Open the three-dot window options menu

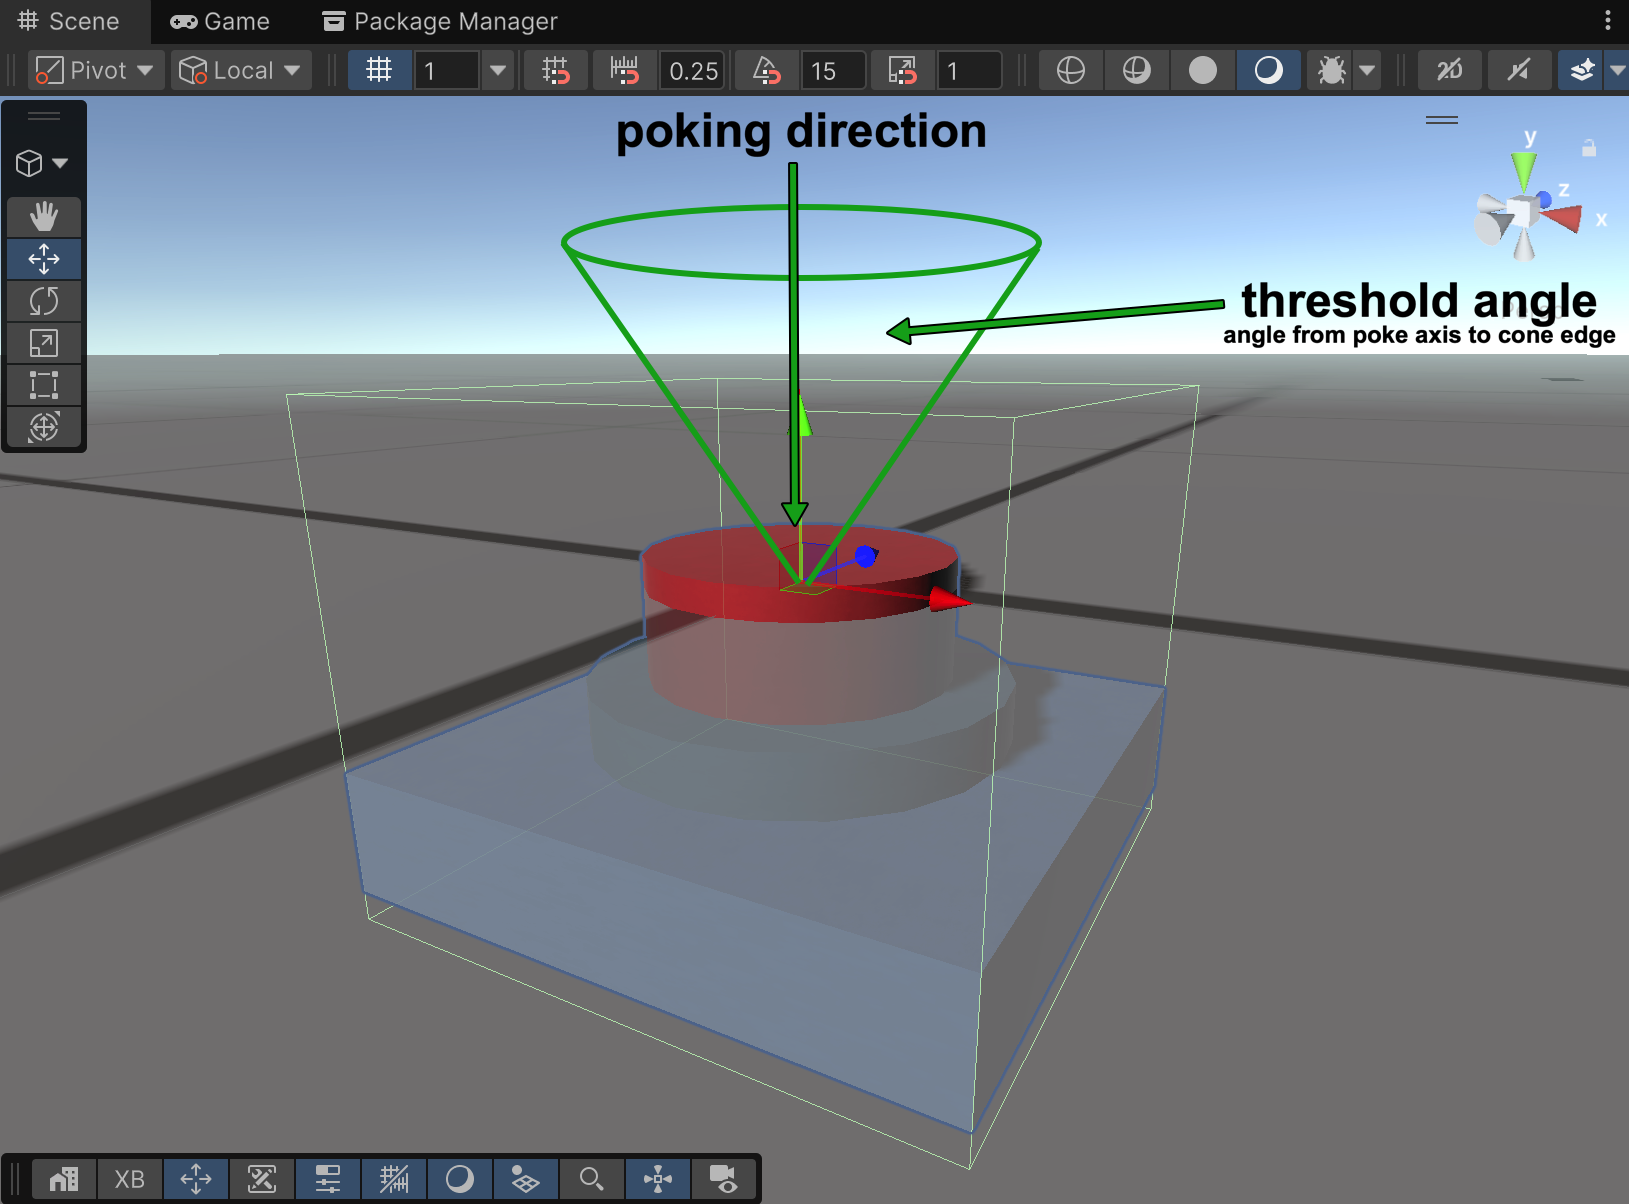(1608, 20)
